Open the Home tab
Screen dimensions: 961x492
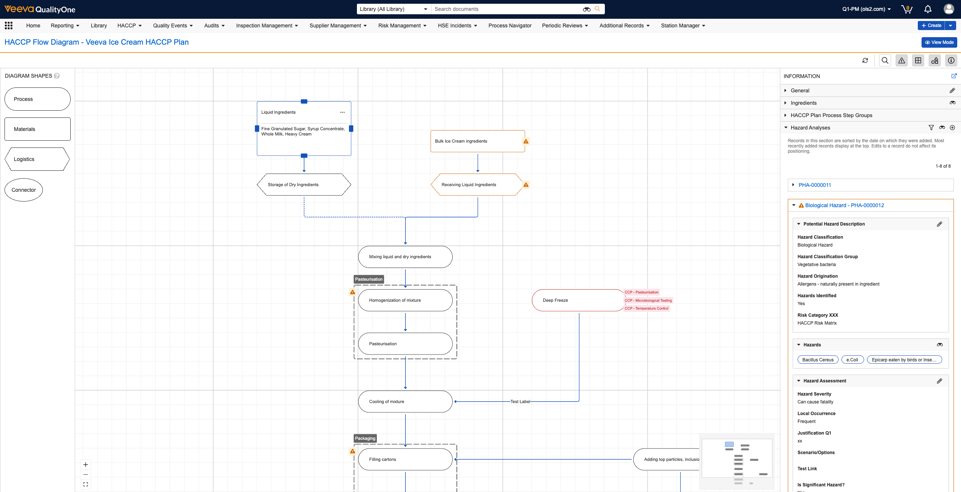pos(33,26)
